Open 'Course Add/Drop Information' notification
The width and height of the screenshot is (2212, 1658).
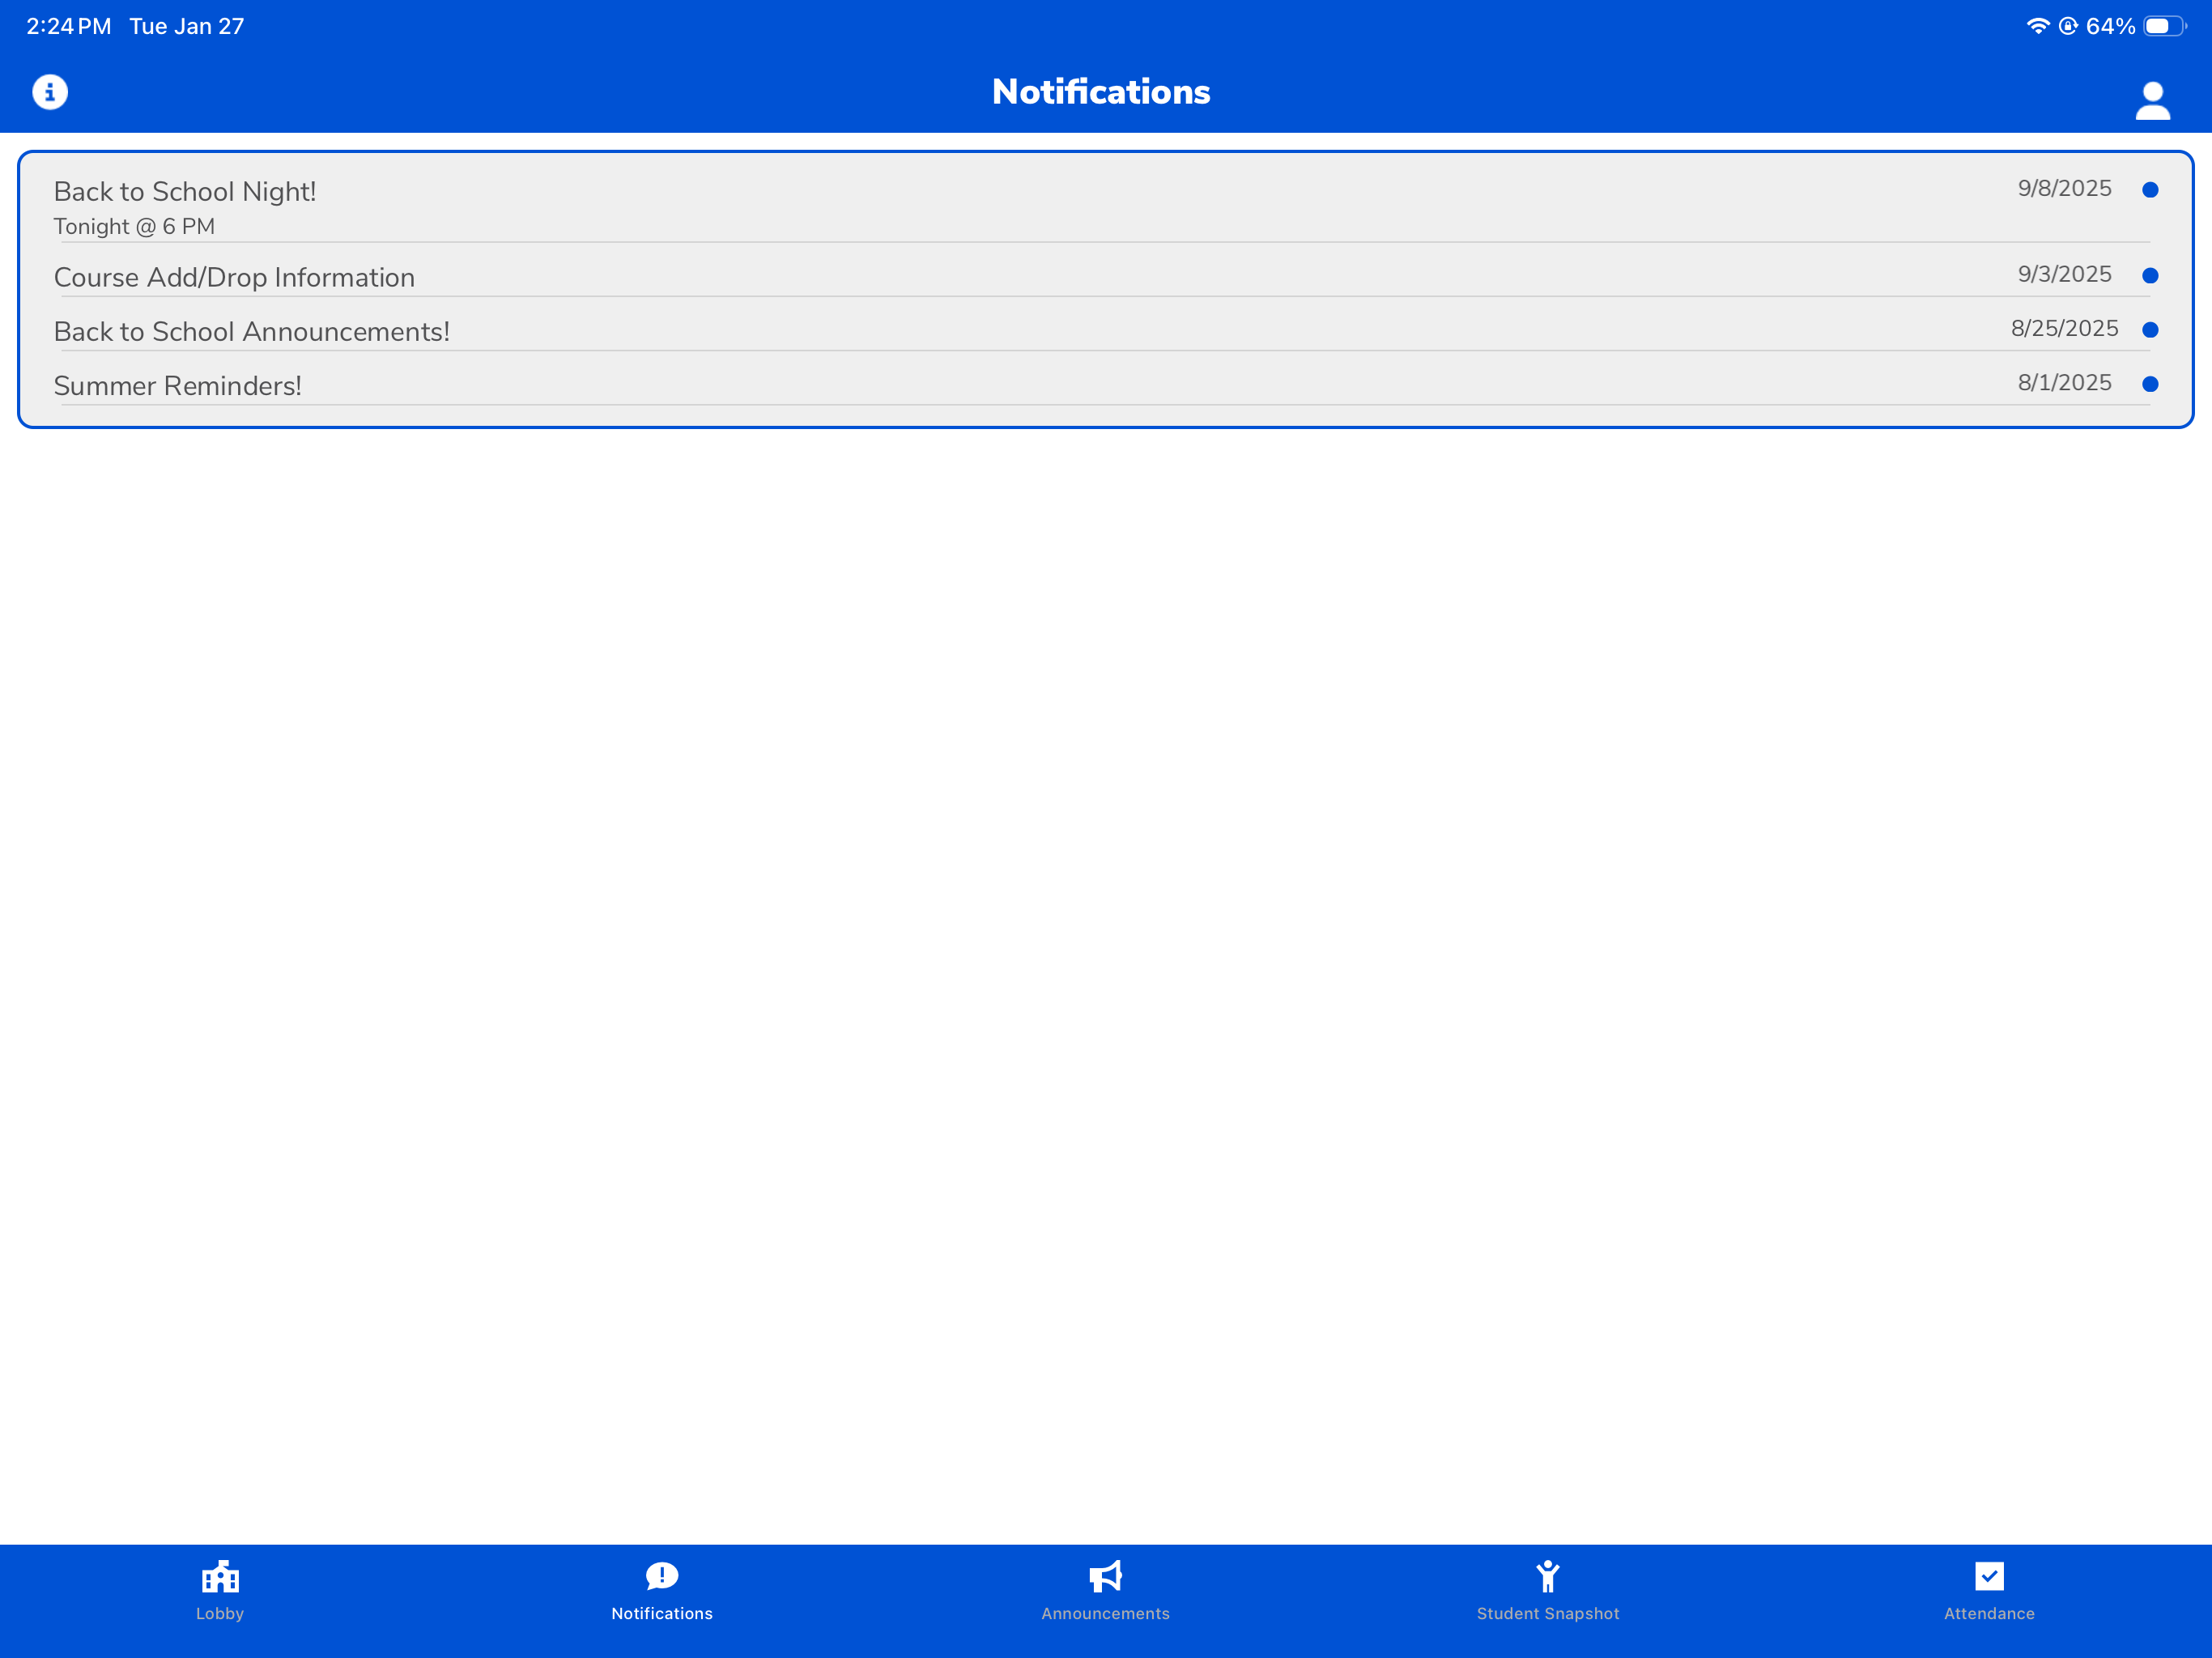1105,276
